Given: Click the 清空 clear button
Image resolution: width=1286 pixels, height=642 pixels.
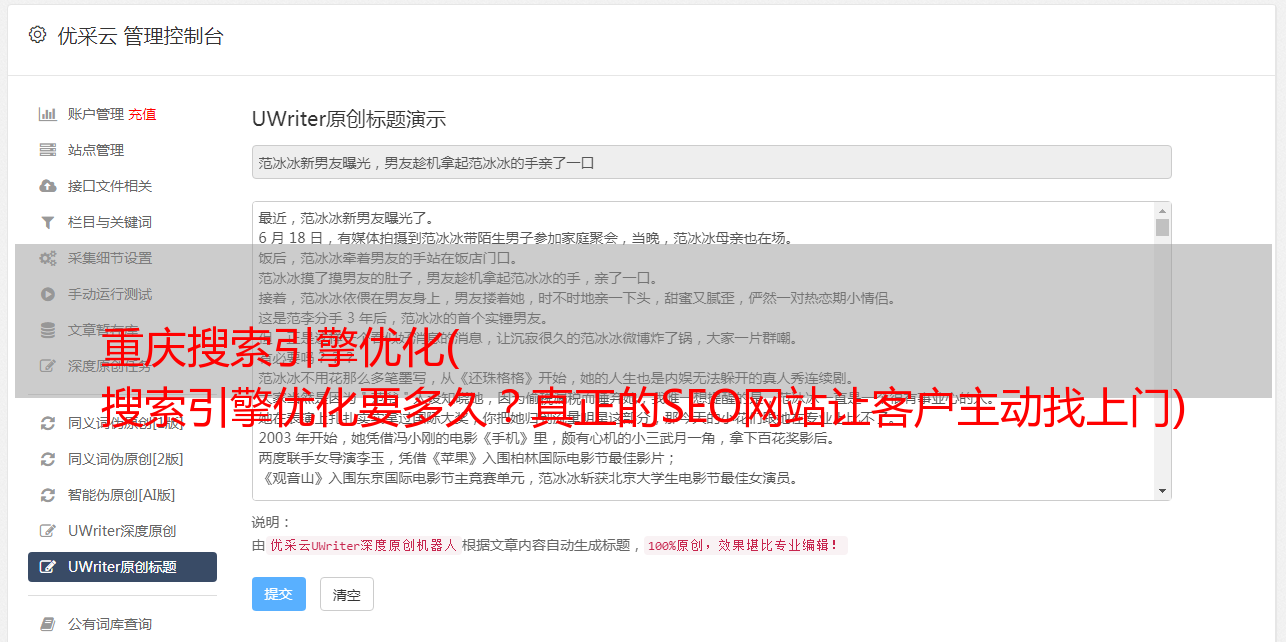Looking at the screenshot, I should (x=346, y=594).
